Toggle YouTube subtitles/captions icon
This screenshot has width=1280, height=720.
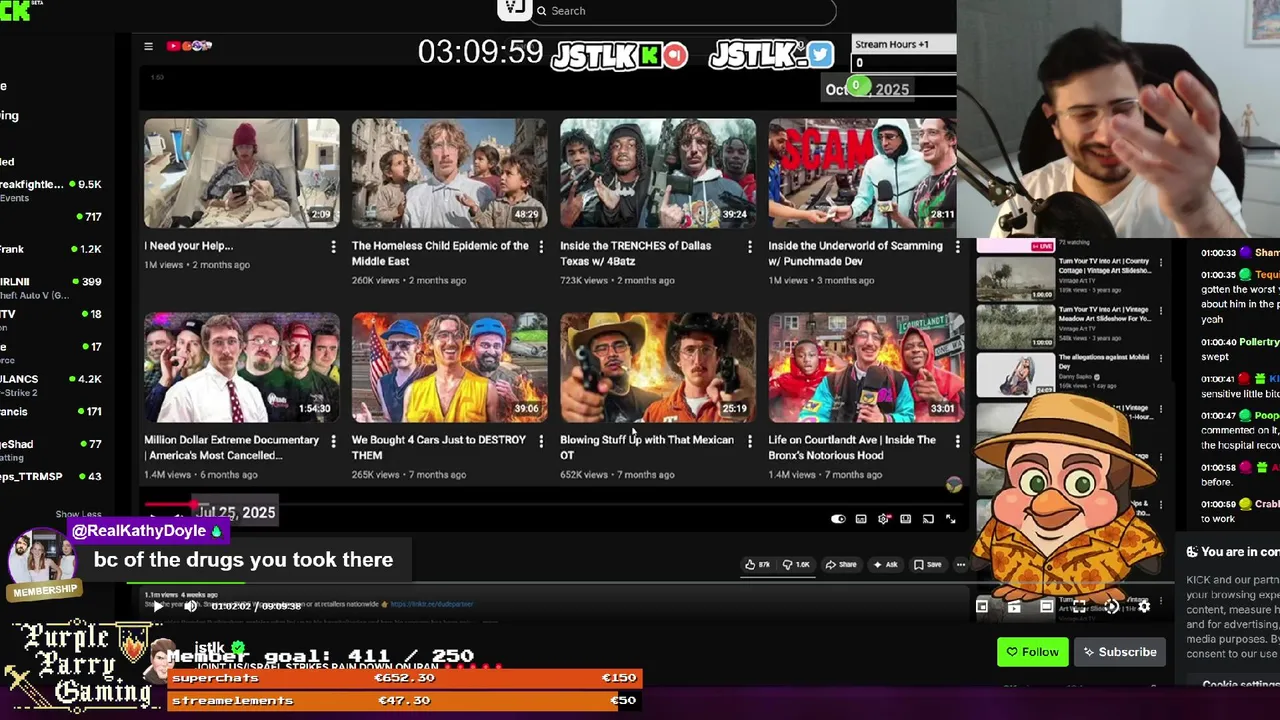pos(861,519)
